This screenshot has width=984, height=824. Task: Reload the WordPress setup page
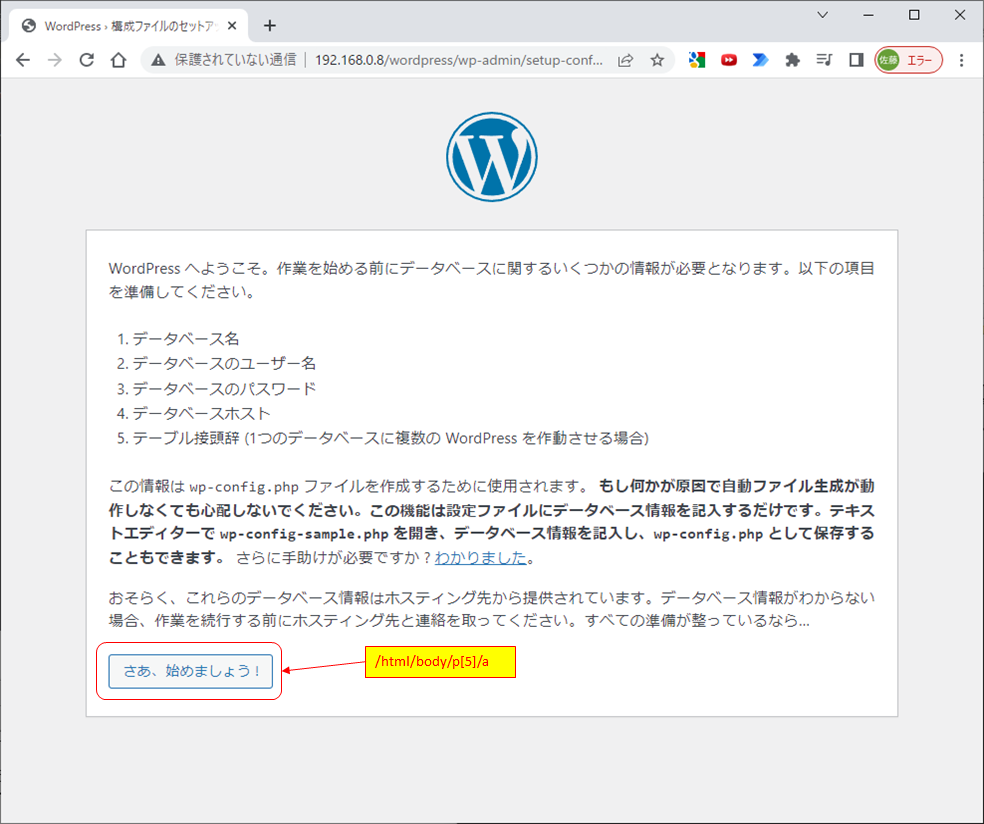pyautogui.click(x=87, y=60)
